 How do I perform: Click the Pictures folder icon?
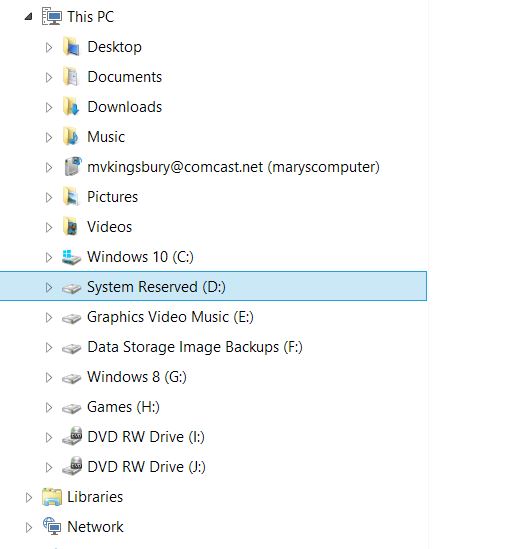72,197
